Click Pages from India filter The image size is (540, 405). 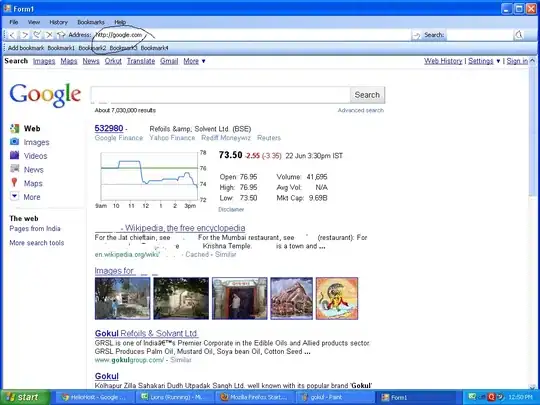coord(35,229)
